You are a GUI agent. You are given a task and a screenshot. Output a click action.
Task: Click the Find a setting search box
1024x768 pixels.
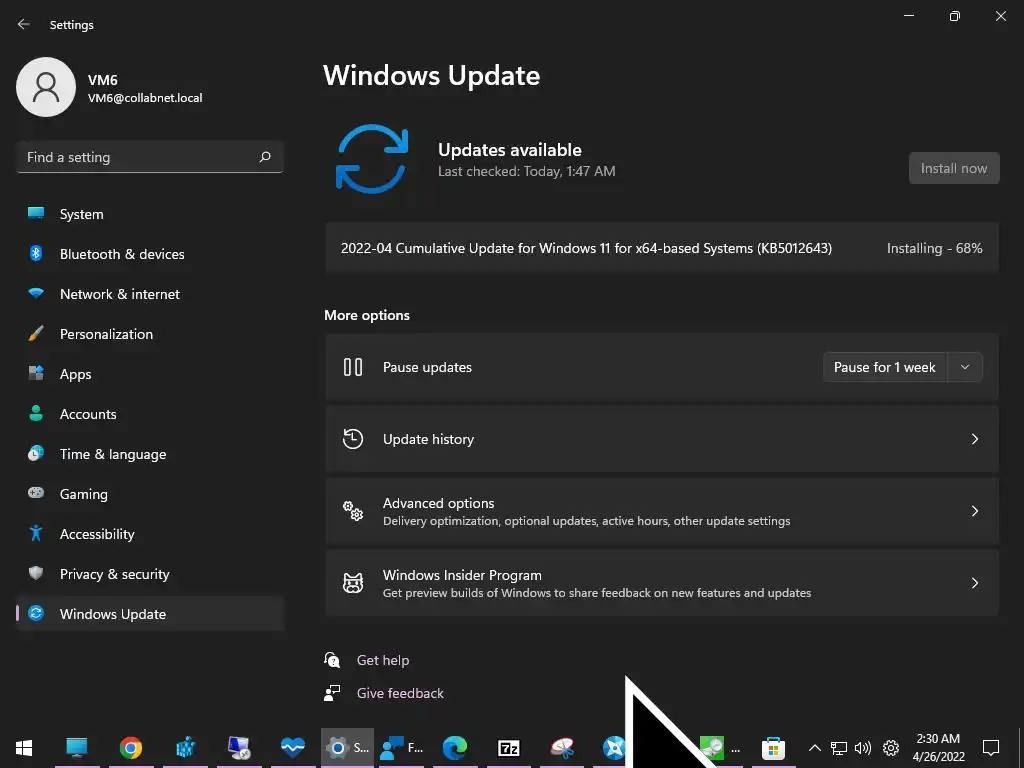tap(150, 157)
